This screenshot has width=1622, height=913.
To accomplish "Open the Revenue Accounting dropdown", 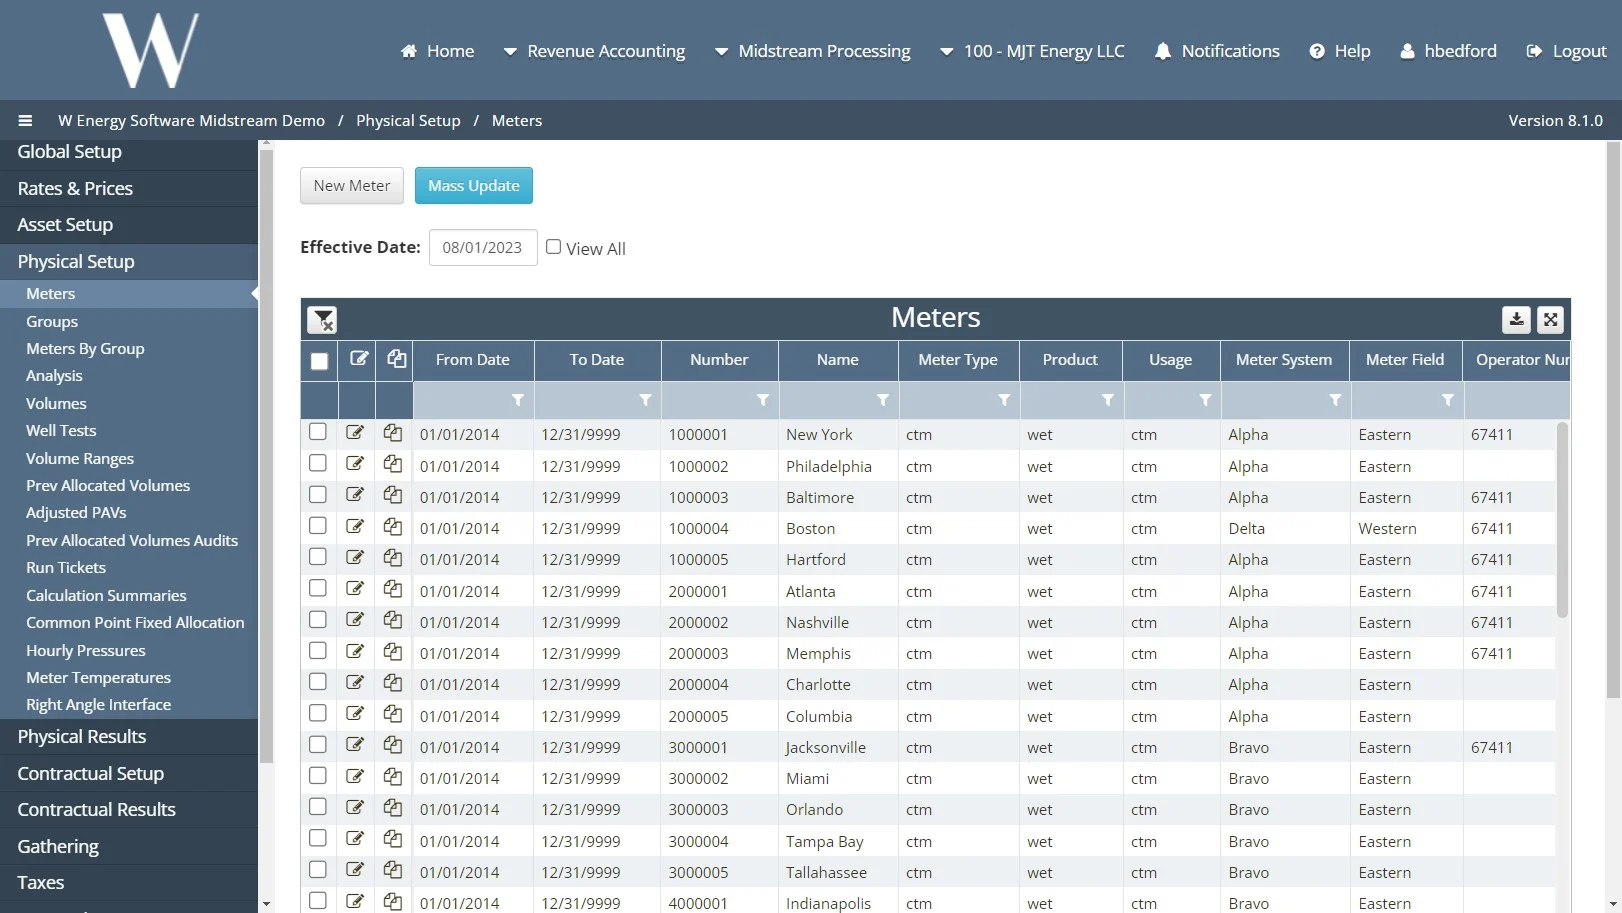I will pyautogui.click(x=594, y=51).
